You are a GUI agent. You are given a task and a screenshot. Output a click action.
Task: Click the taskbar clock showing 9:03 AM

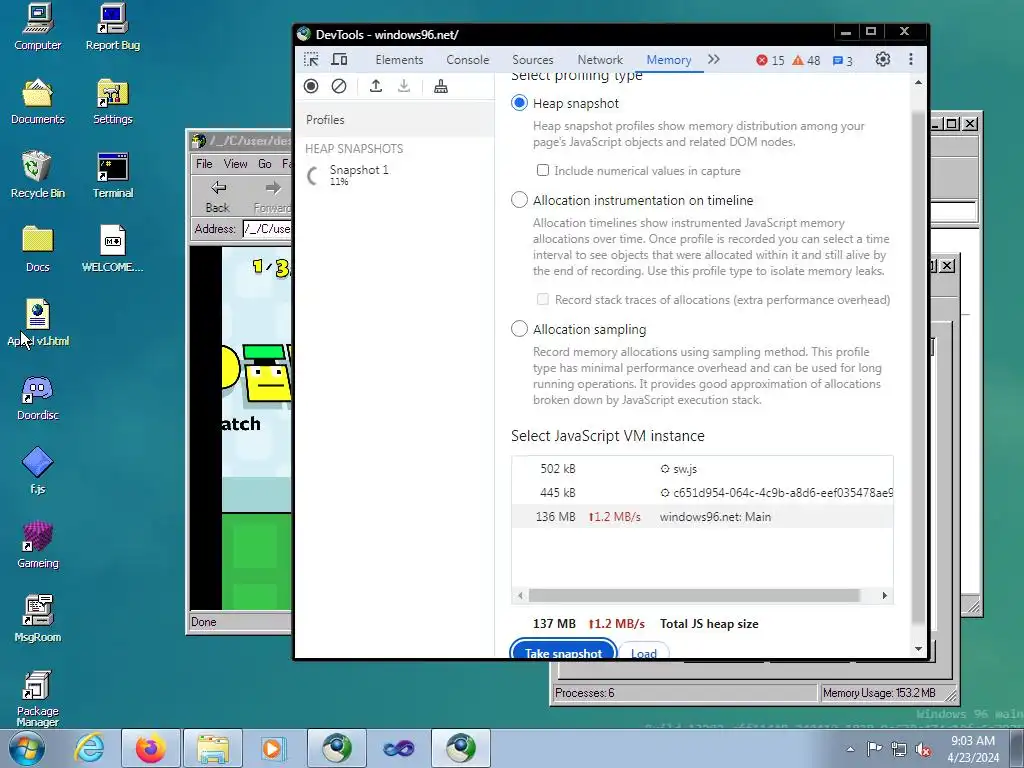pyautogui.click(x=973, y=748)
